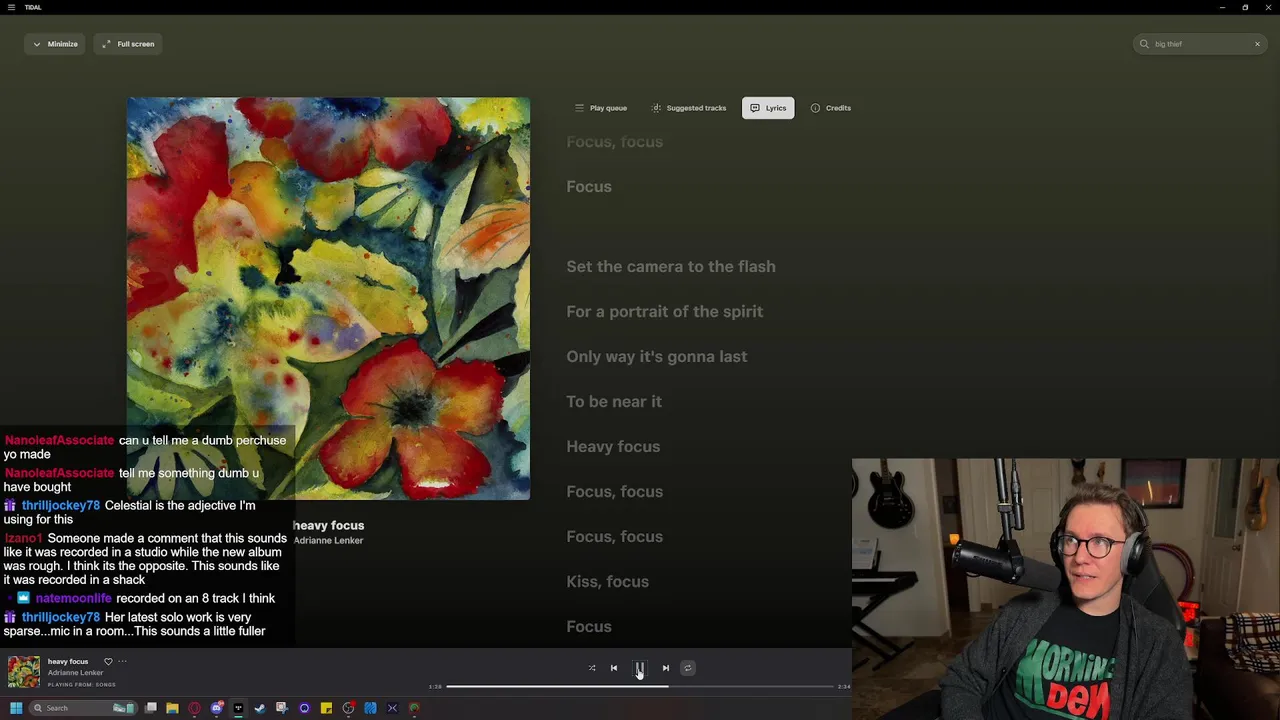Click lyric line 'To be near it'
Viewport: 1280px width, 720px height.
click(614, 402)
